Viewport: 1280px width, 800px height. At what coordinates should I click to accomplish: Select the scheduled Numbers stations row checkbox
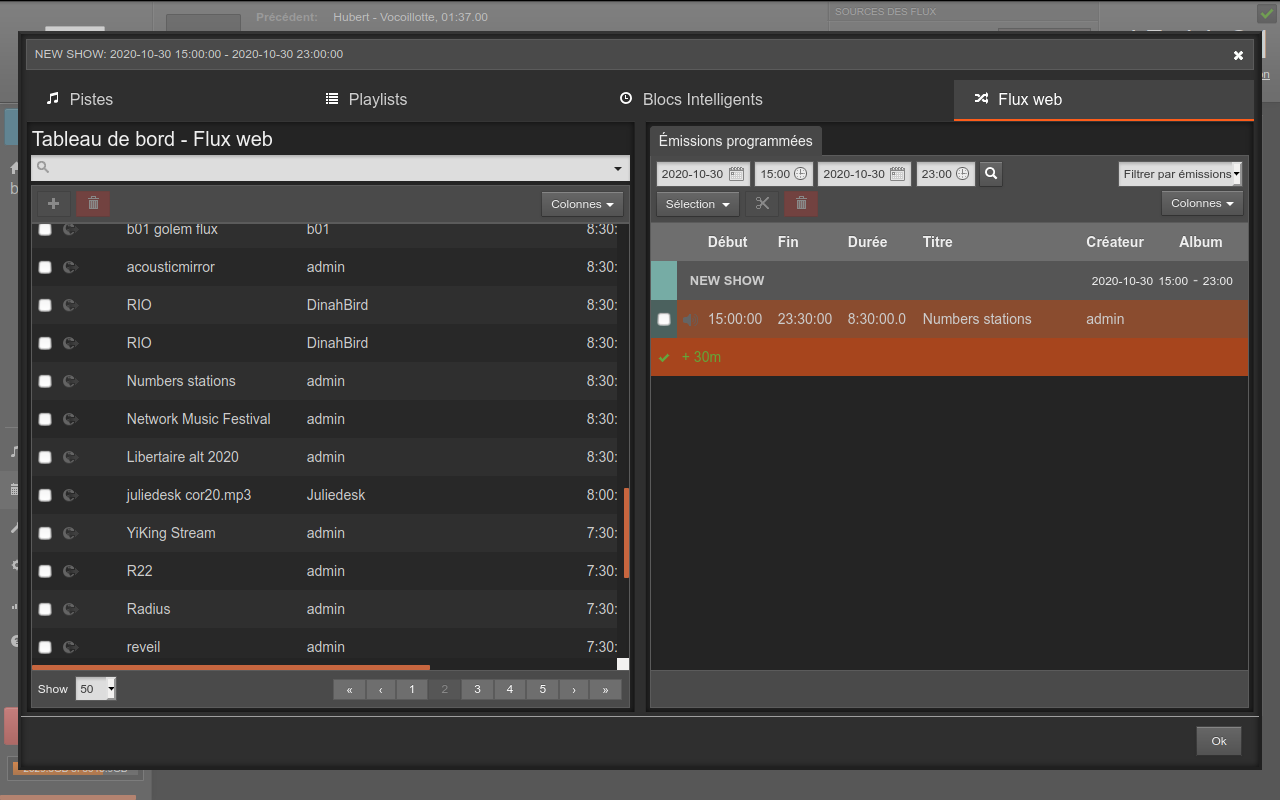[664, 319]
